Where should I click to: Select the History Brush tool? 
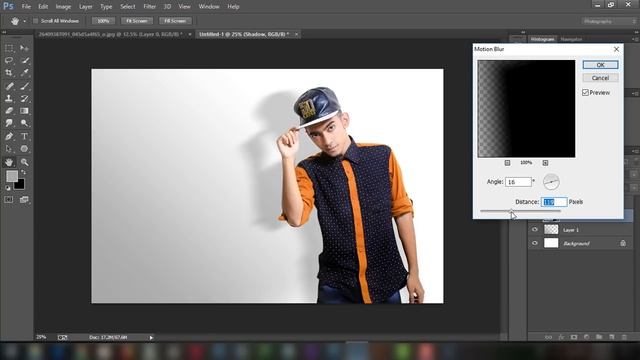click(24, 98)
